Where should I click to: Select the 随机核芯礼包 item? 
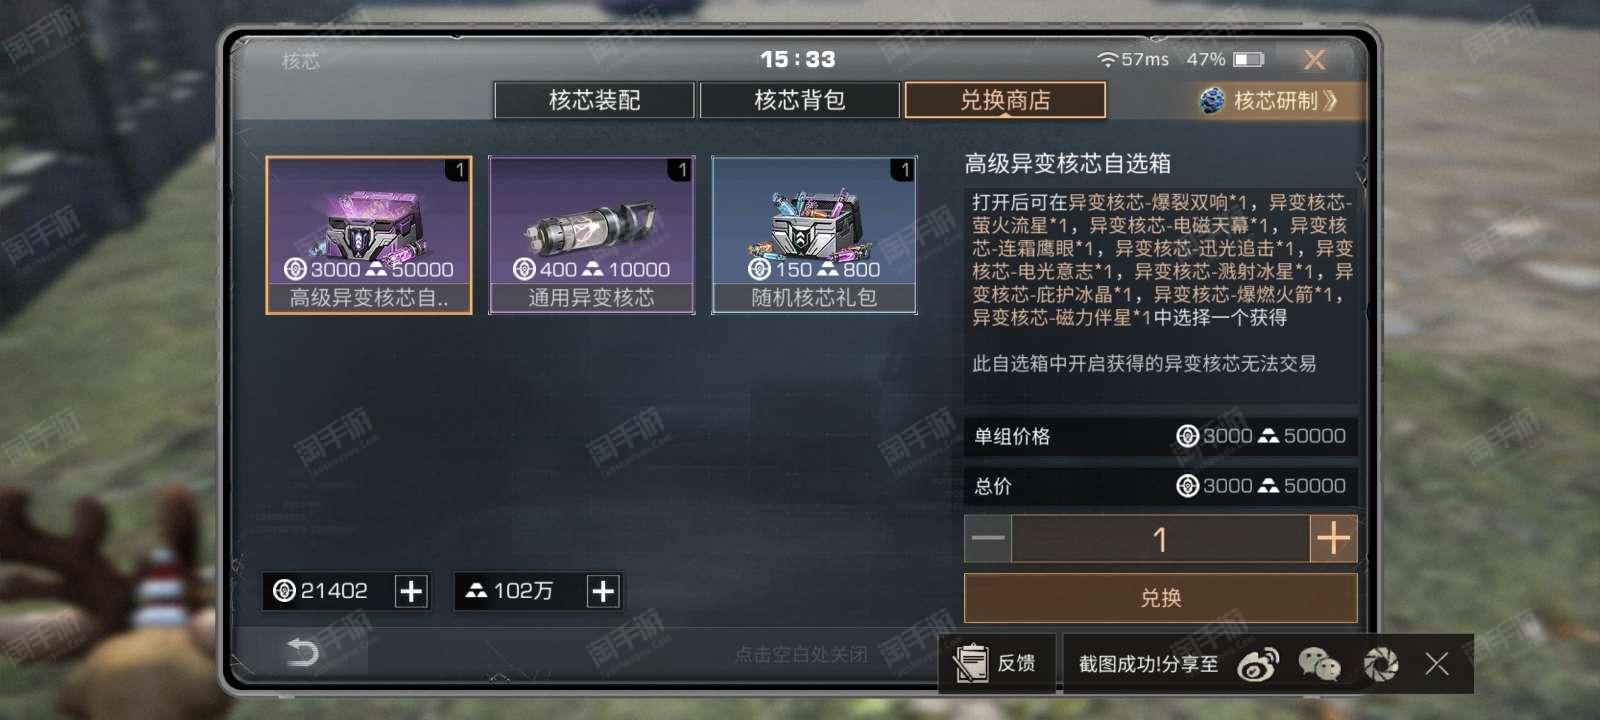tap(814, 235)
